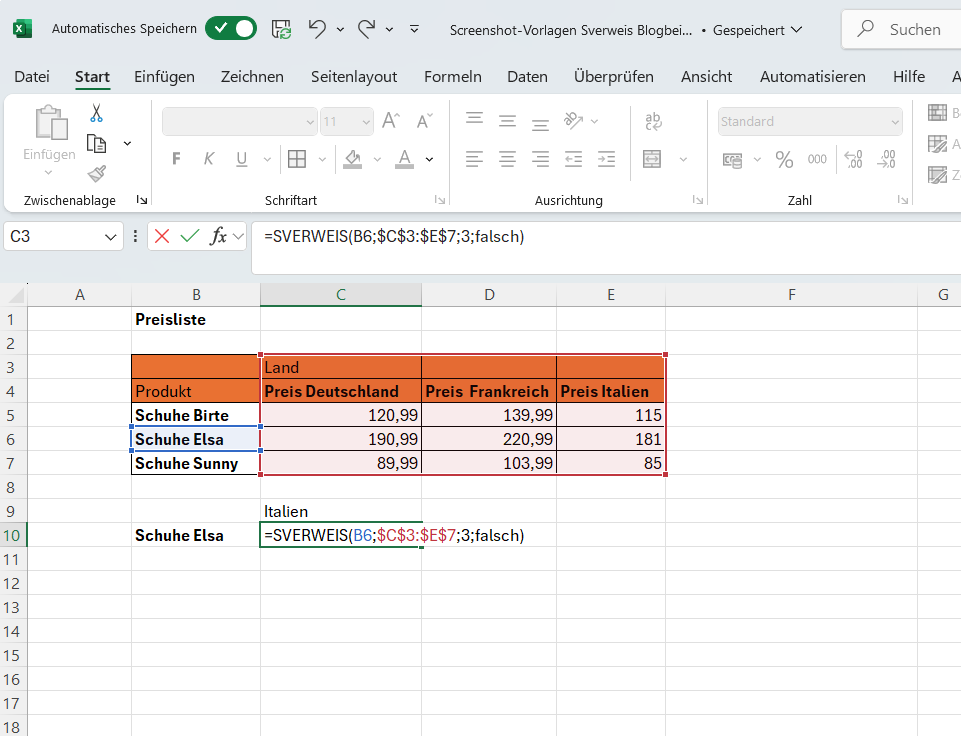Click the percent style icon
The image size is (961, 736).
(784, 159)
